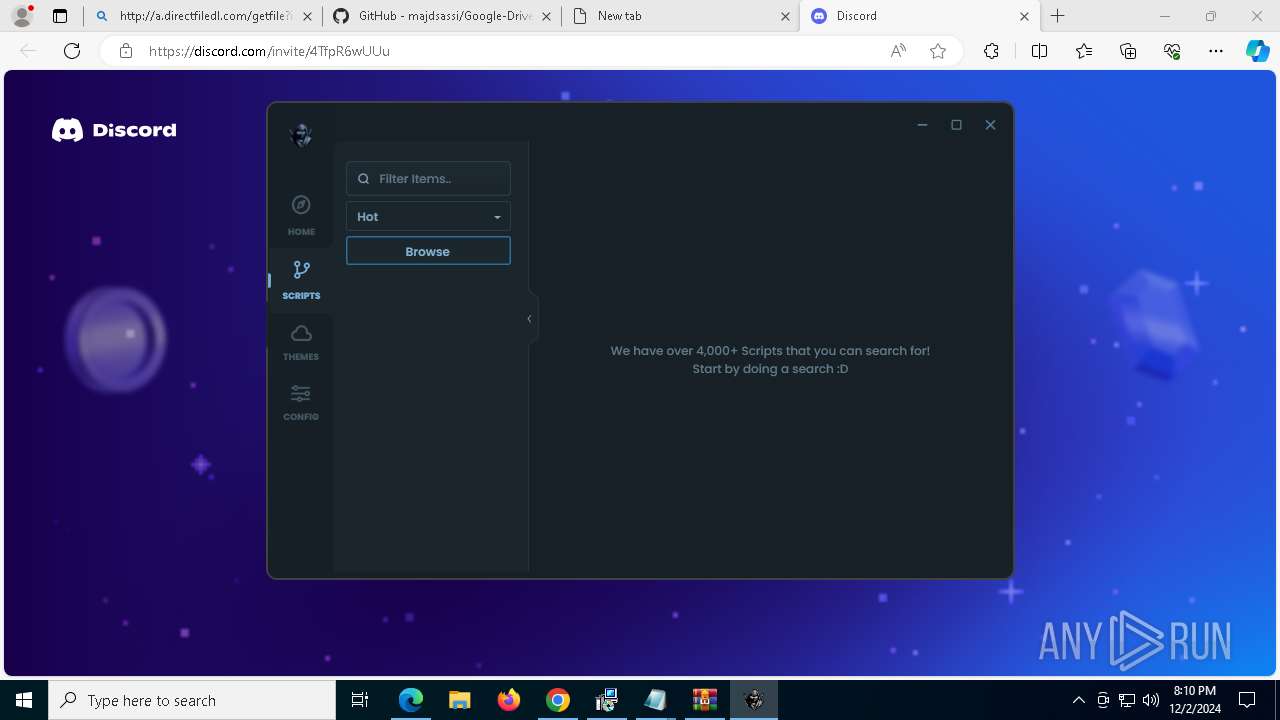Click the taskbar search box
1280x720 pixels.
(x=192, y=700)
